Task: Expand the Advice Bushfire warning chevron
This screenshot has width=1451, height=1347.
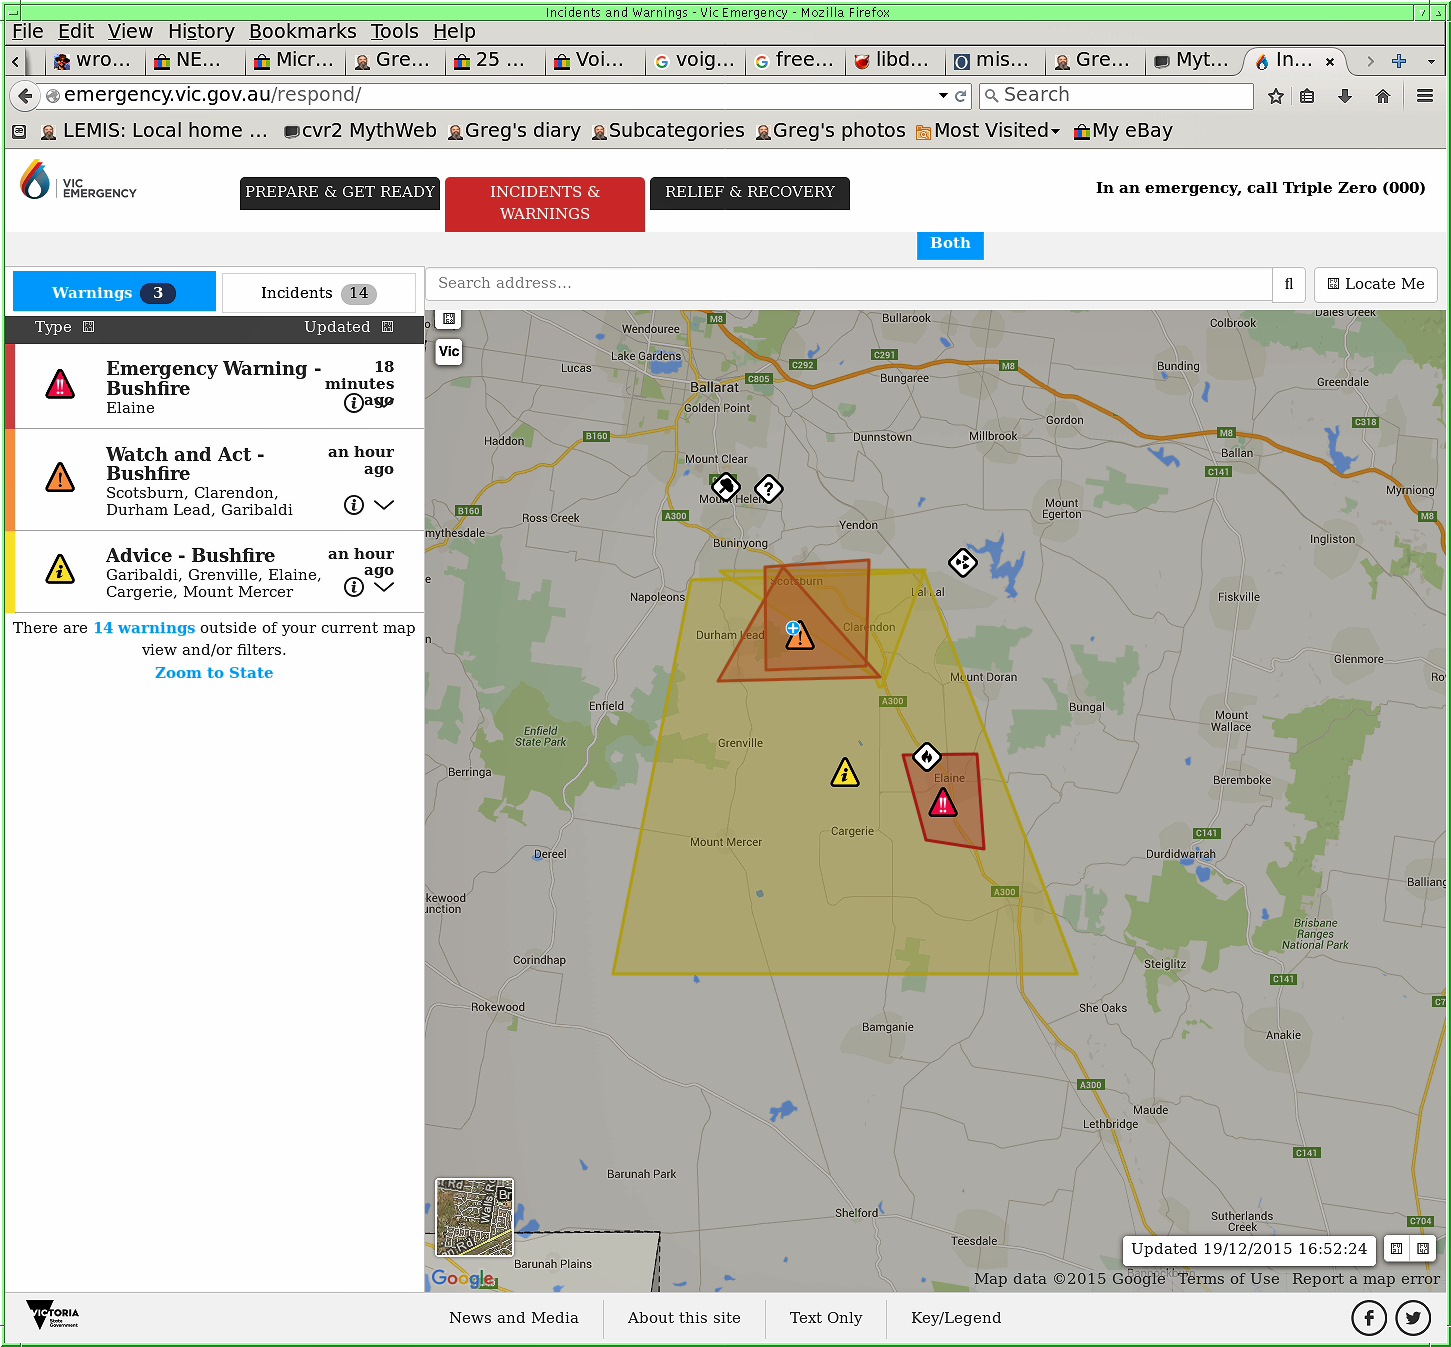Action: (x=384, y=587)
